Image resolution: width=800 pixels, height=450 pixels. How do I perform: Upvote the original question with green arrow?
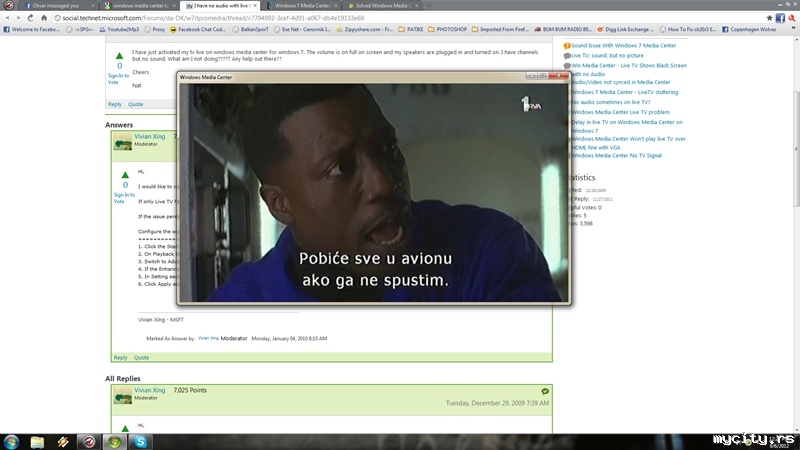click(119, 56)
